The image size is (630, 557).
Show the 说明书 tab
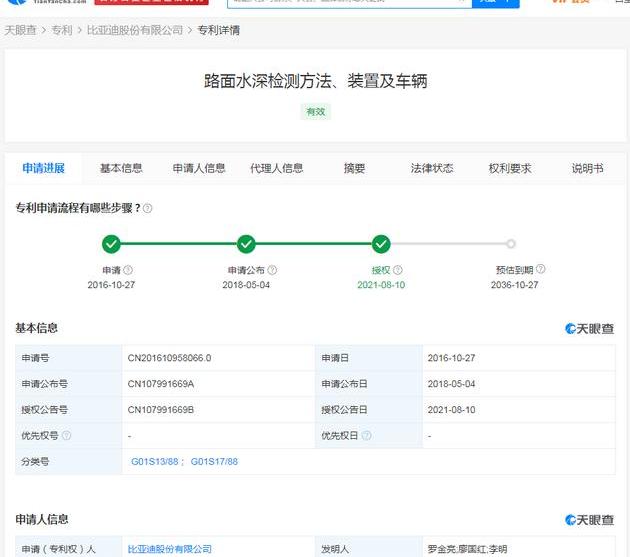tap(587, 168)
